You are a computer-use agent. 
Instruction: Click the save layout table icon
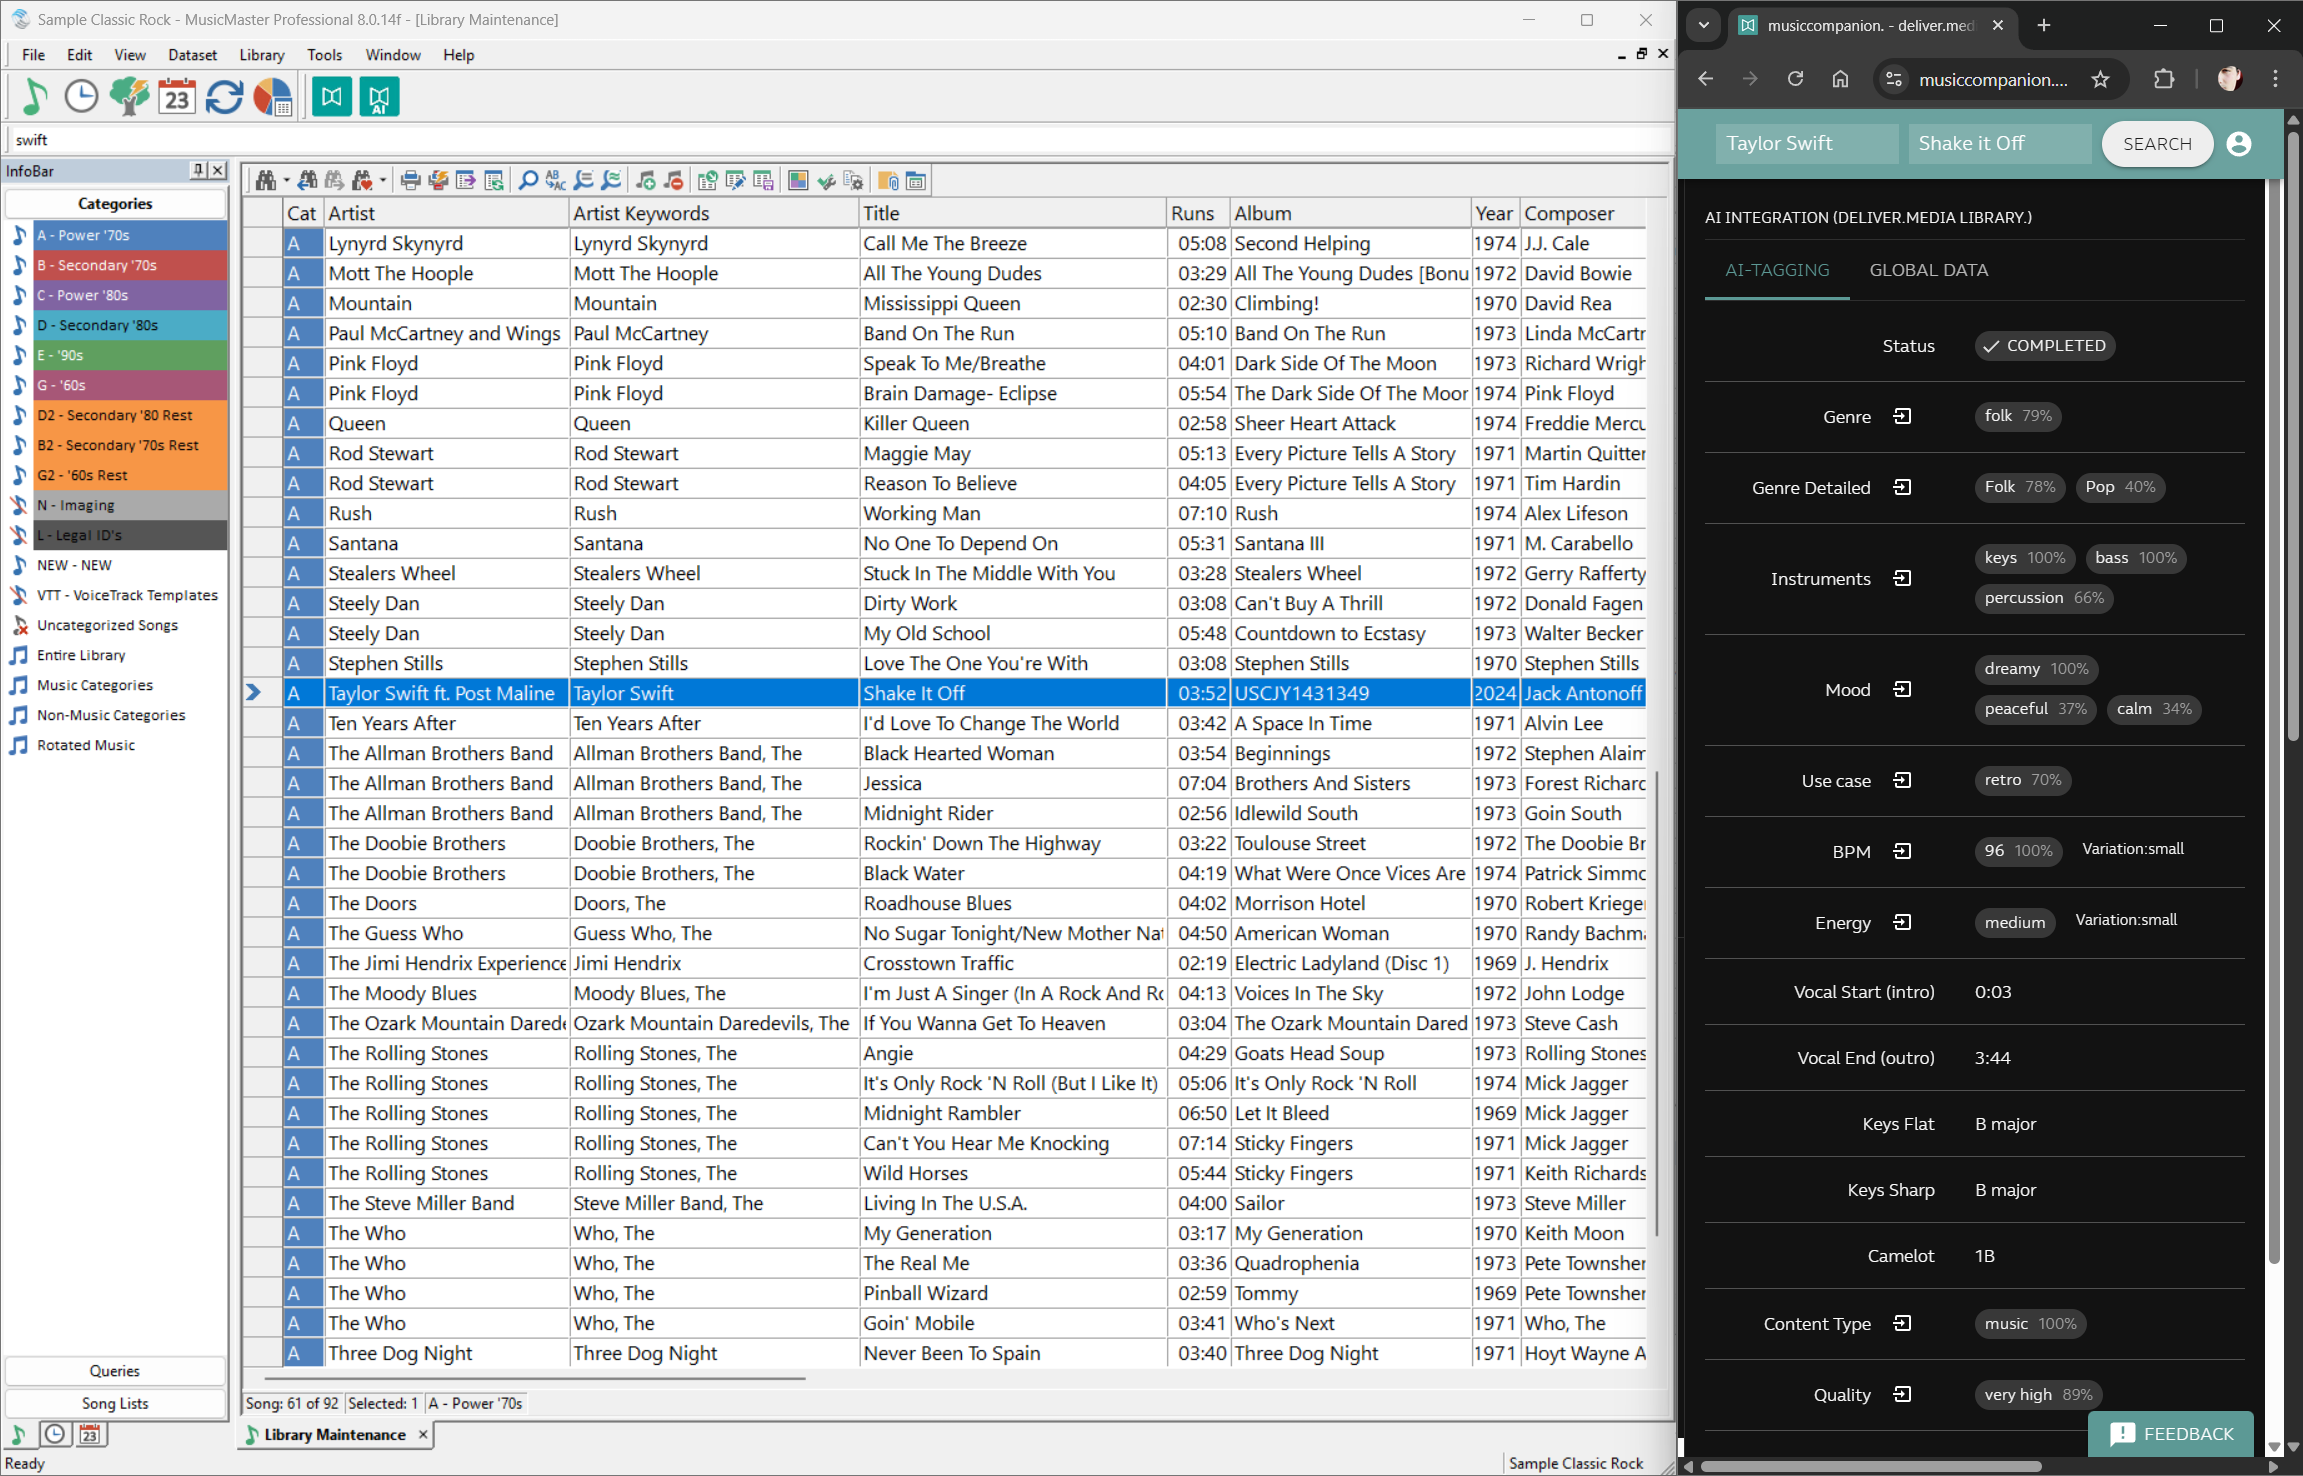coord(763,181)
